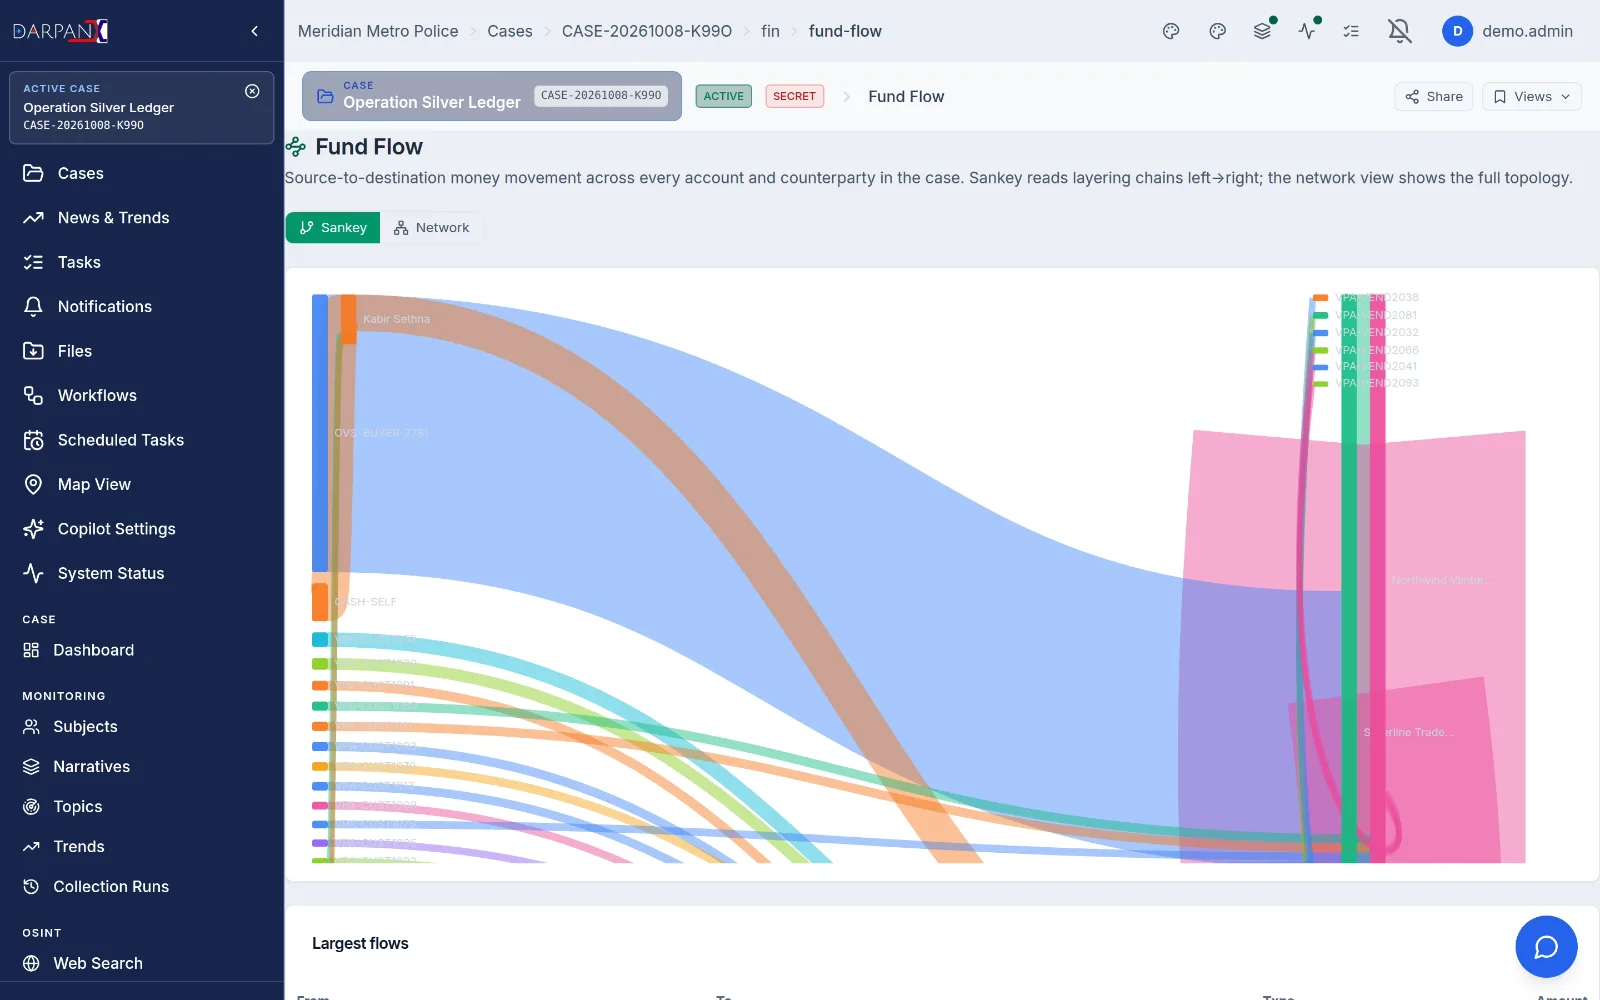Screen dimensions: 1600x1000
Task: Open News & Trends in sidebar
Action: (142, 218)
